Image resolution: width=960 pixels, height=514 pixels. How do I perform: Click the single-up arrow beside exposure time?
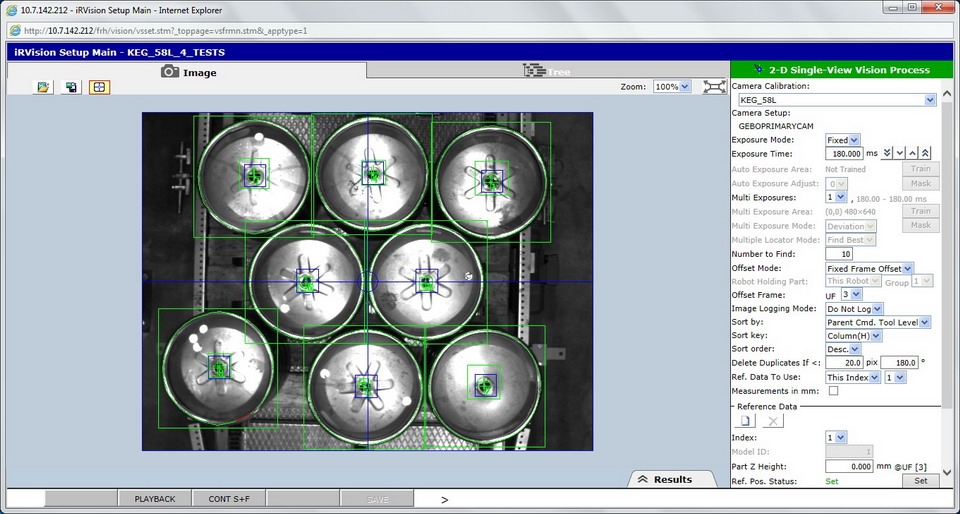click(x=913, y=154)
